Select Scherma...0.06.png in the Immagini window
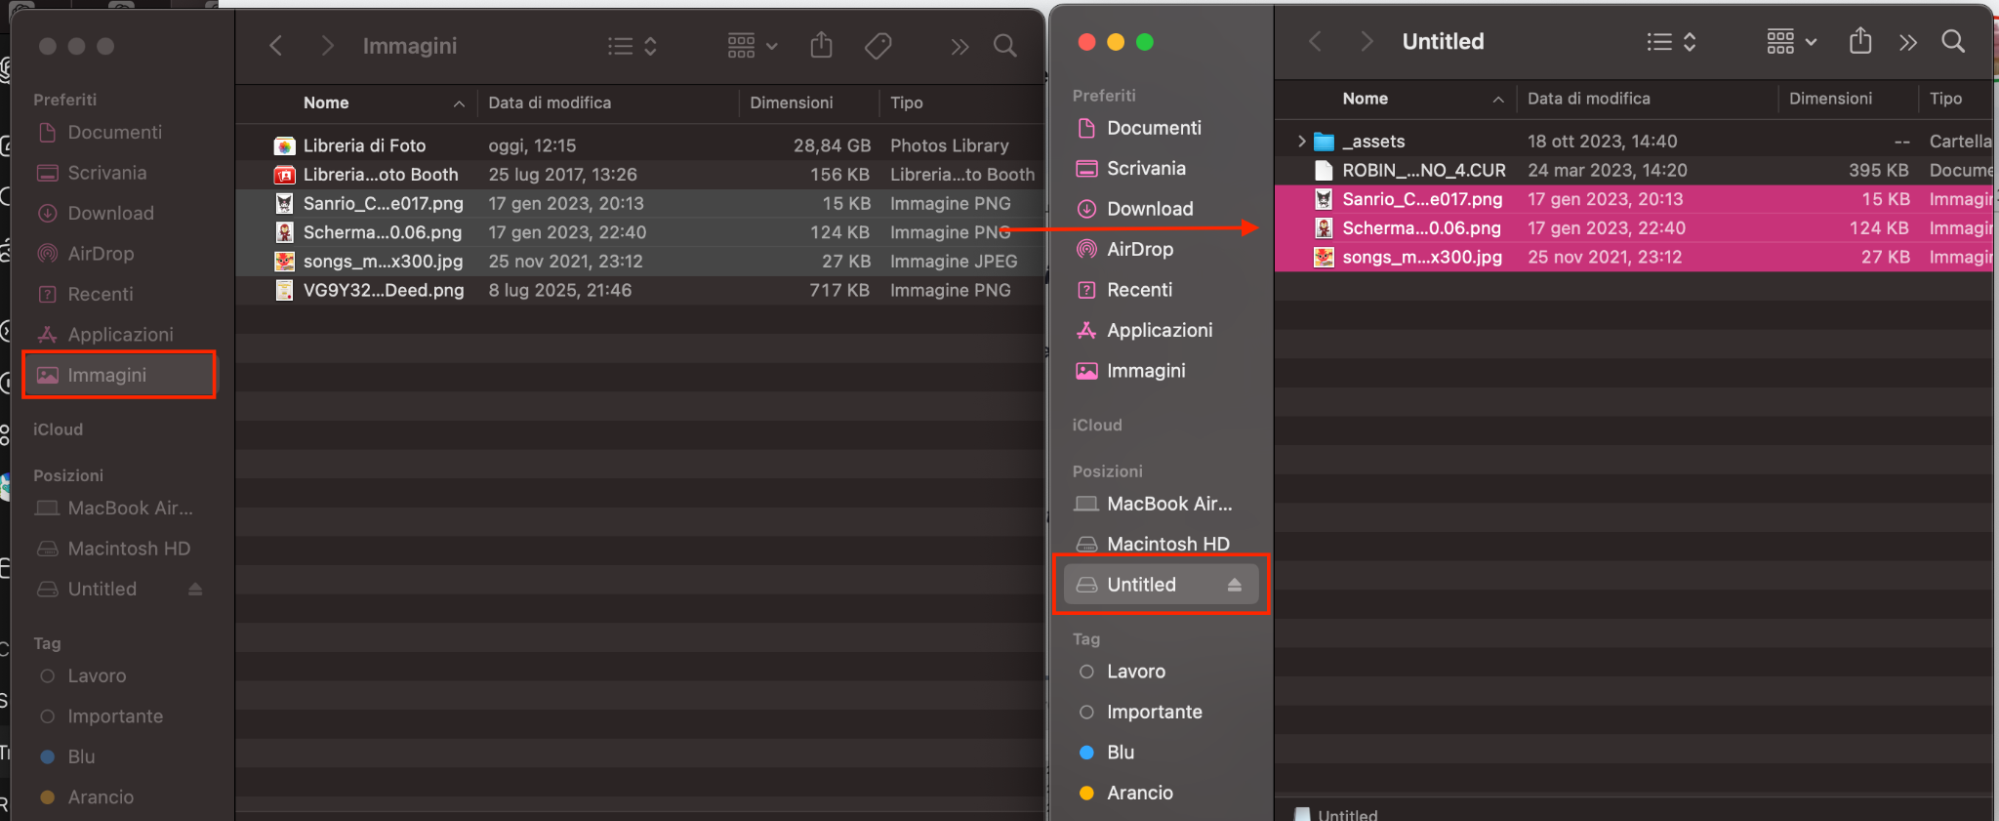Image resolution: width=1999 pixels, height=821 pixels. pyautogui.click(x=640, y=233)
